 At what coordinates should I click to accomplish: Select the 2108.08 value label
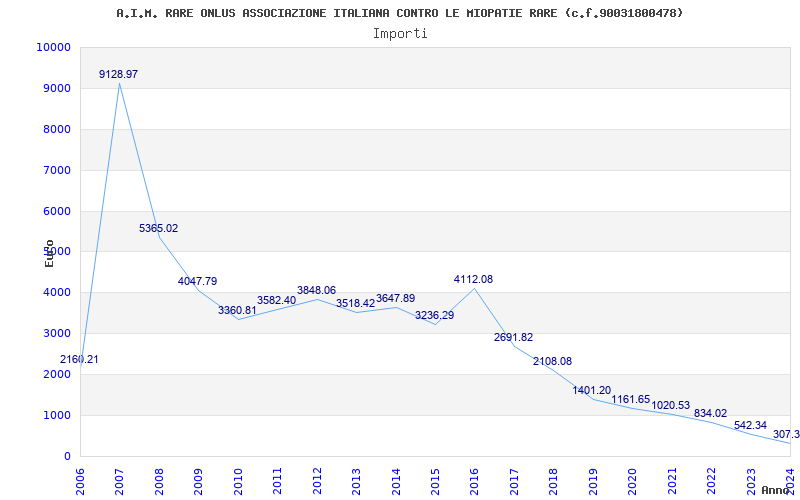[x=553, y=361]
